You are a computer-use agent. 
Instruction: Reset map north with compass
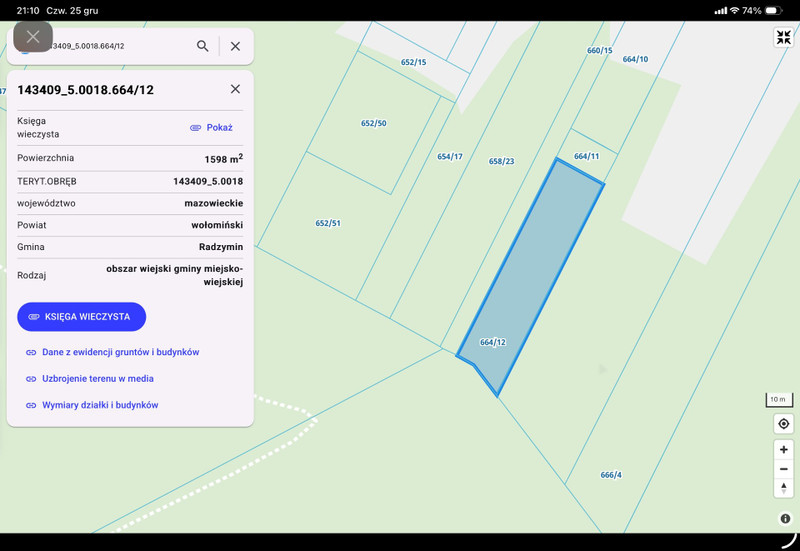click(784, 488)
